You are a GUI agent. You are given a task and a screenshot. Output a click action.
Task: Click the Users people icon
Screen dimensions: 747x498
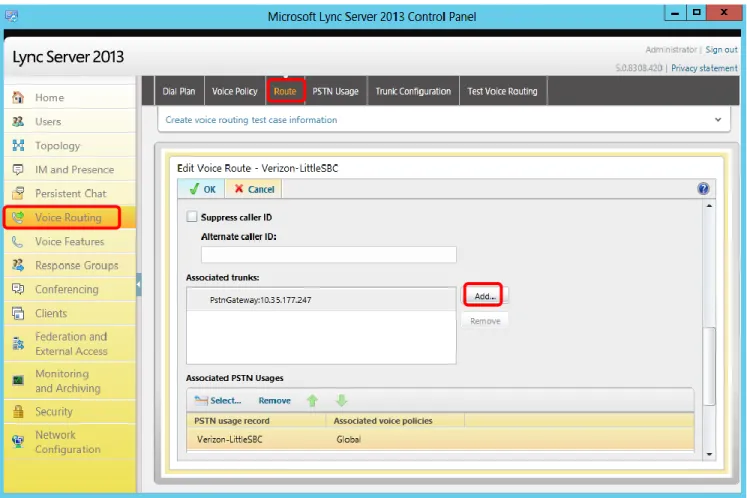pyautogui.click(x=18, y=122)
